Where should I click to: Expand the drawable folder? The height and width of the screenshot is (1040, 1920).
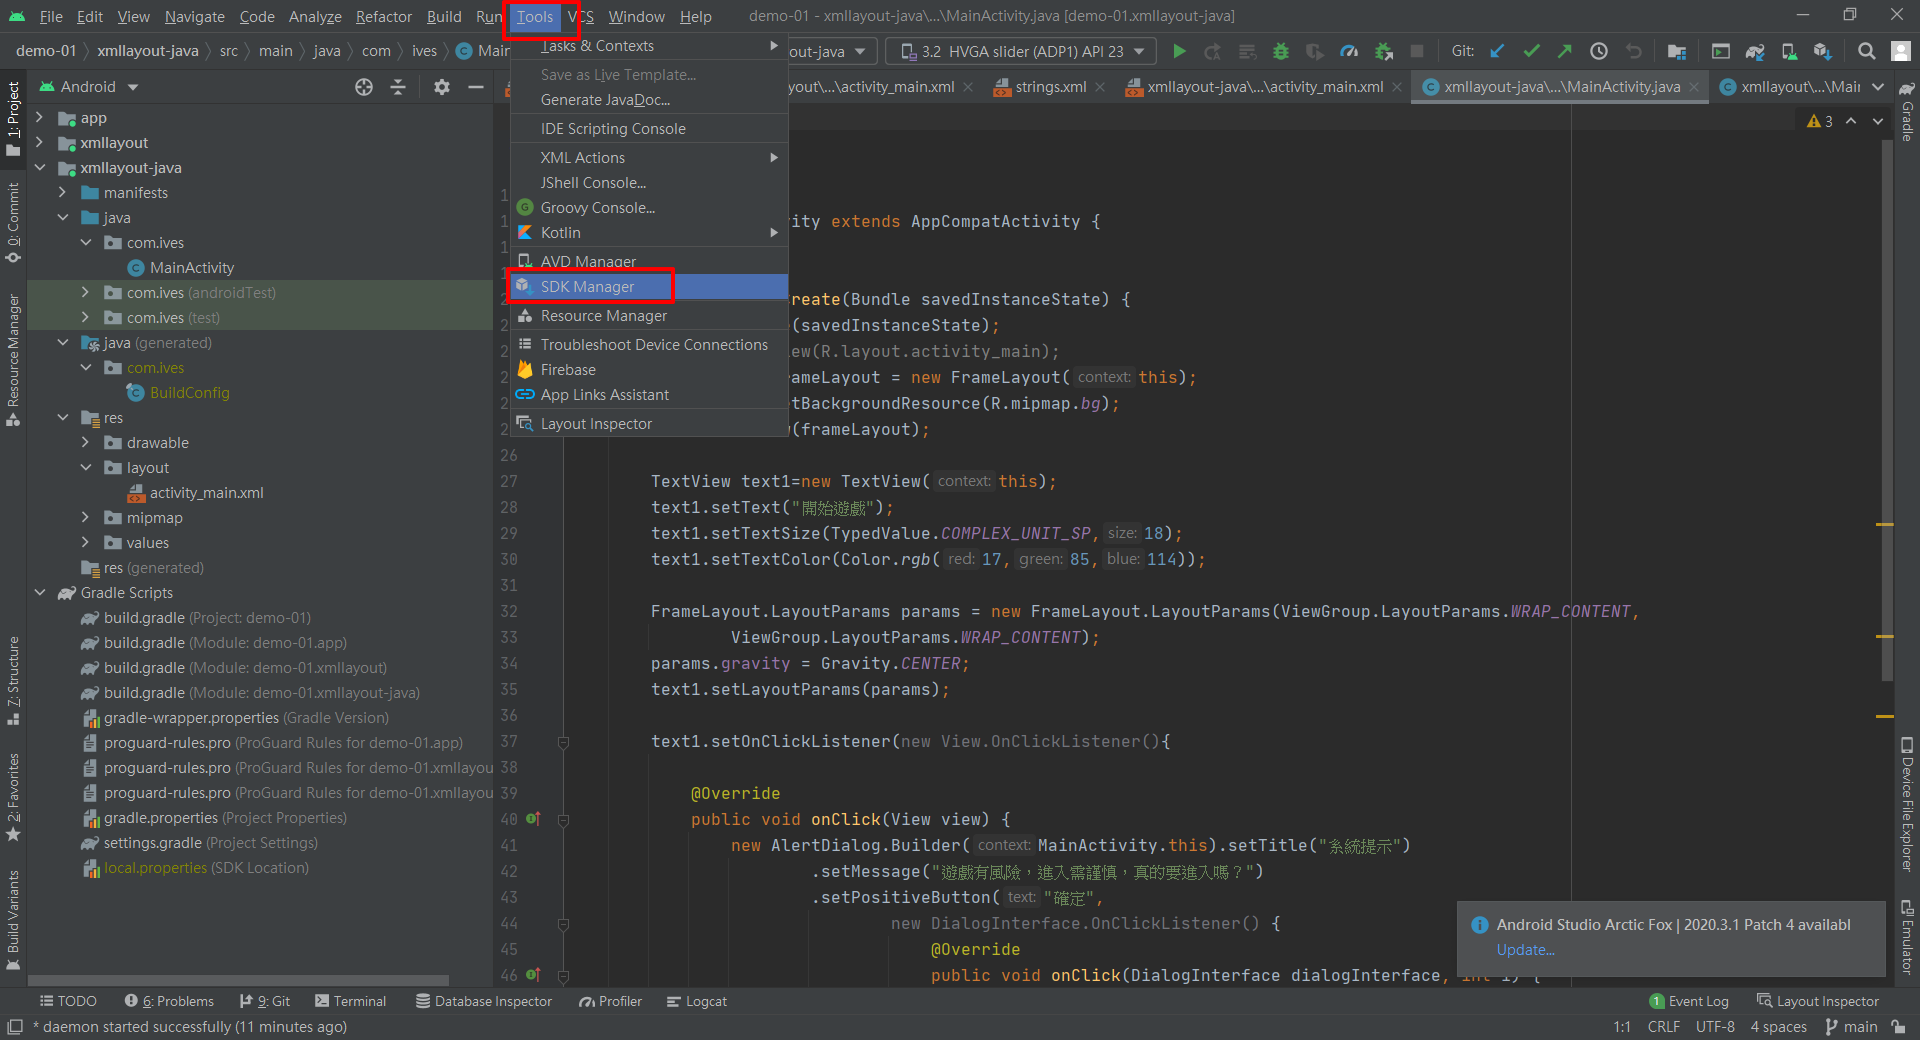[x=86, y=443]
